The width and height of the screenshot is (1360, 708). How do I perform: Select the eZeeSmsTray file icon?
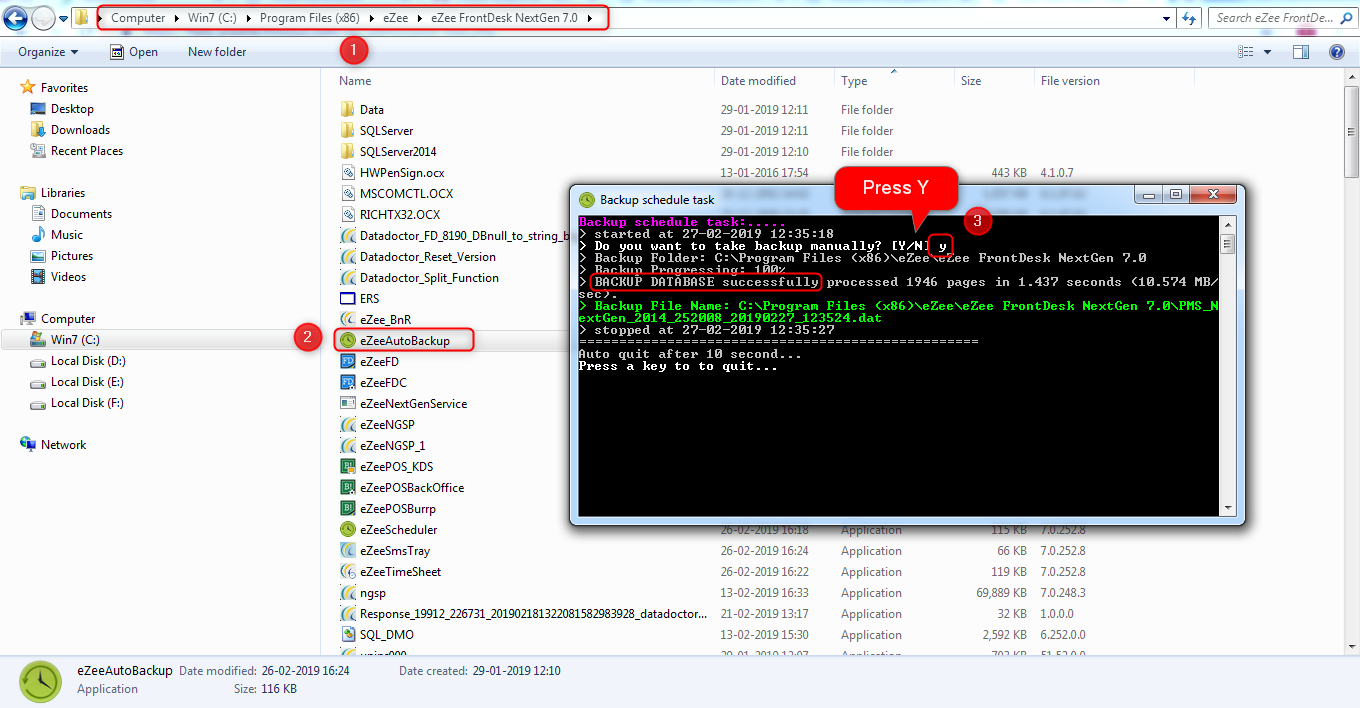[x=348, y=551]
